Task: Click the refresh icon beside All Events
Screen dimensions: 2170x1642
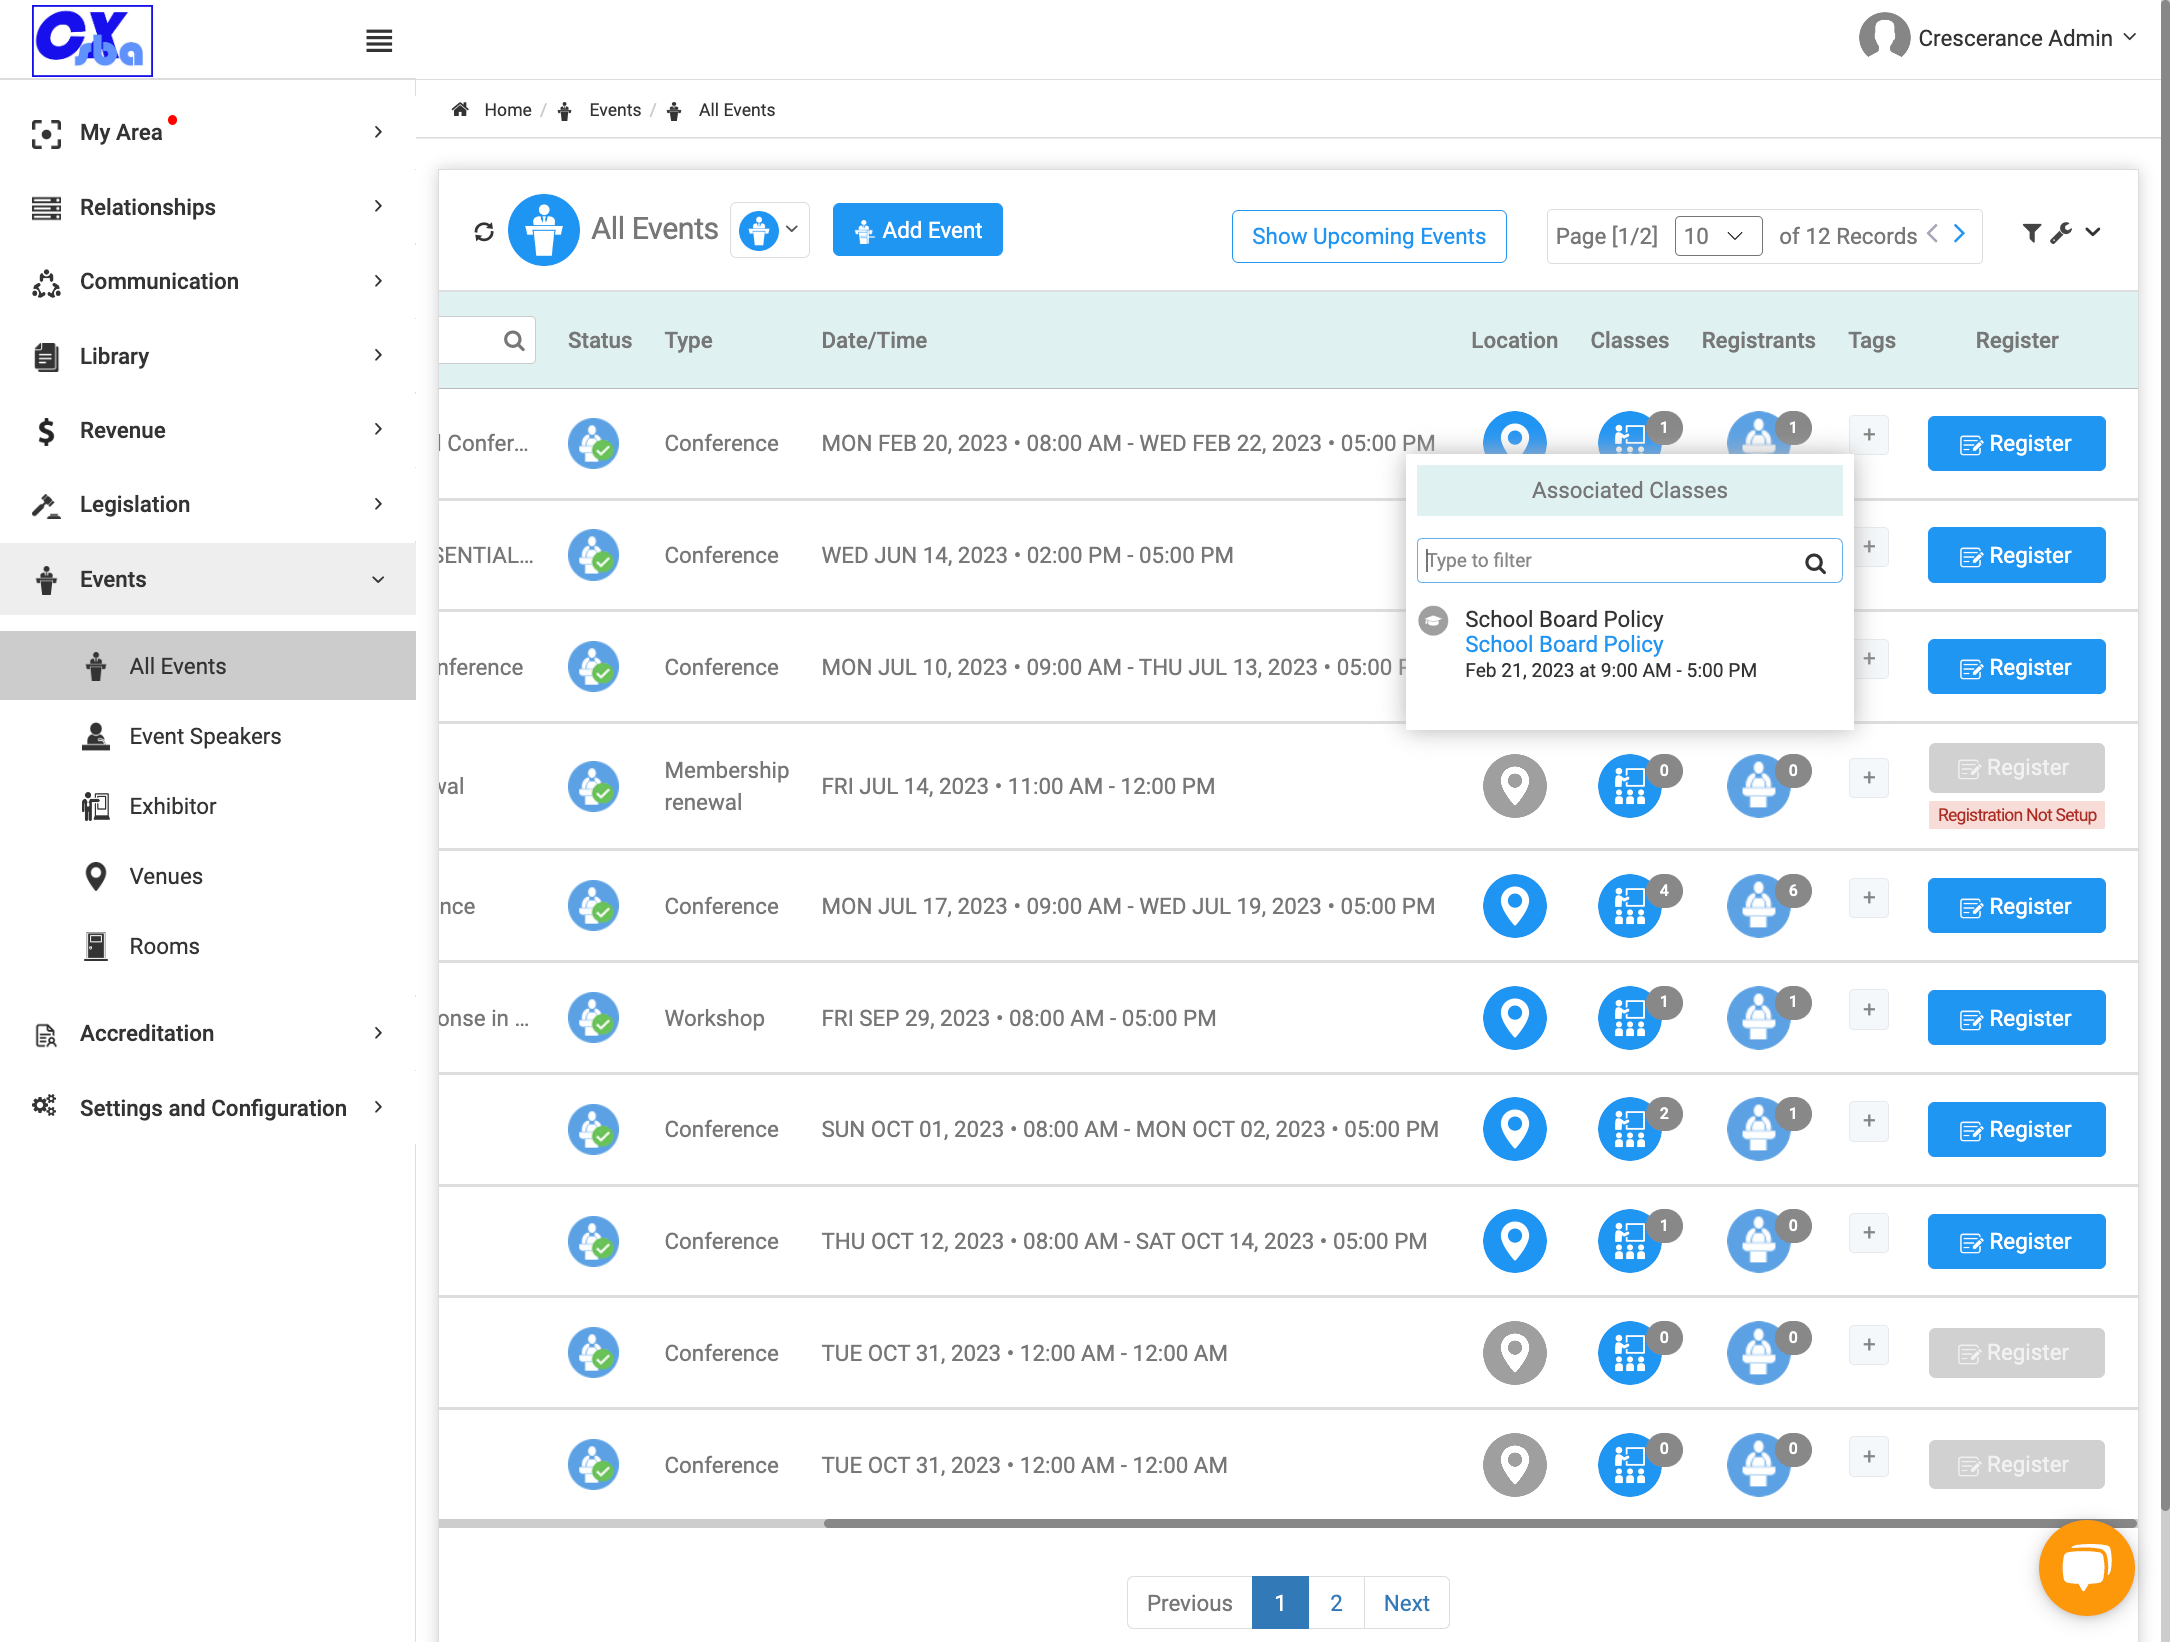Action: (x=484, y=232)
